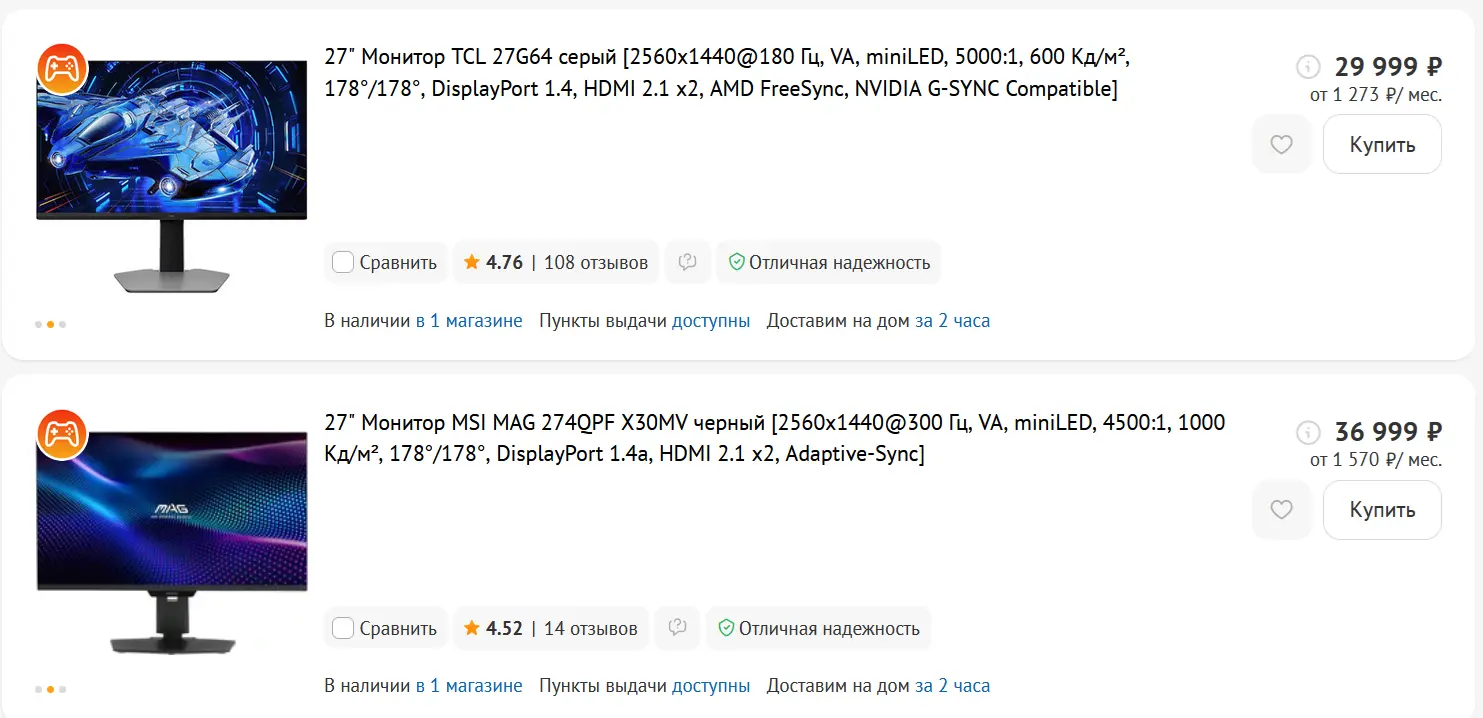This screenshot has height=718, width=1483.
Task: Add the MSI MAG 274QPF to favorites
Action: (x=1281, y=510)
